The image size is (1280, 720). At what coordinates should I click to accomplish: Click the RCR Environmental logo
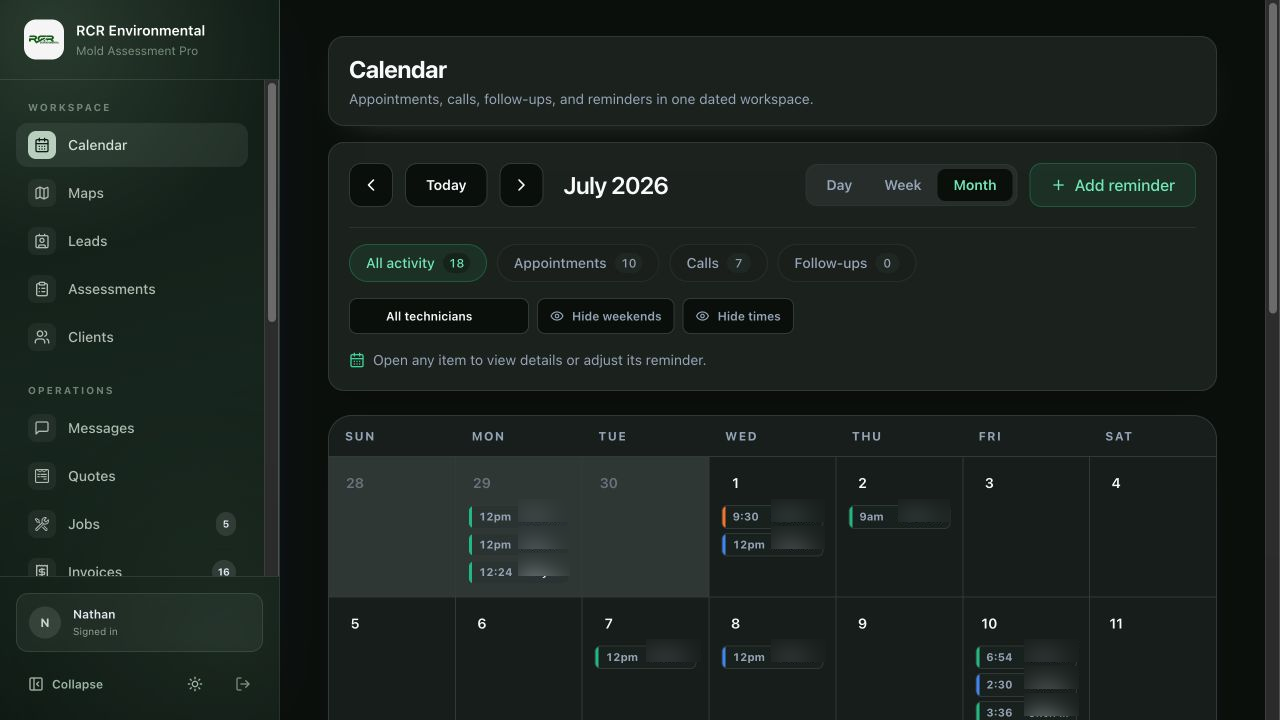(x=44, y=40)
